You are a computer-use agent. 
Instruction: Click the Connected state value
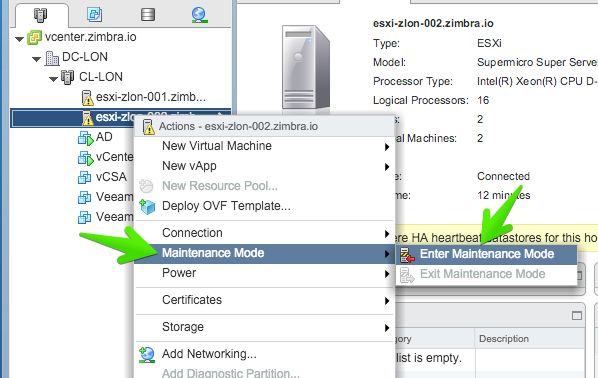[503, 177]
